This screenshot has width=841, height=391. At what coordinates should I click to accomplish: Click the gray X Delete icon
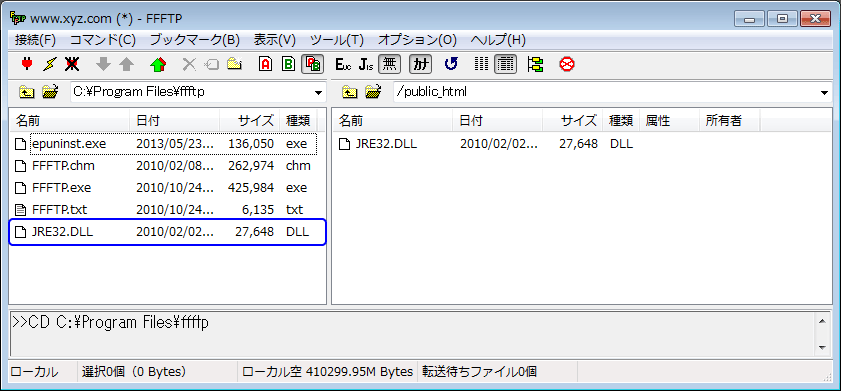pos(189,65)
